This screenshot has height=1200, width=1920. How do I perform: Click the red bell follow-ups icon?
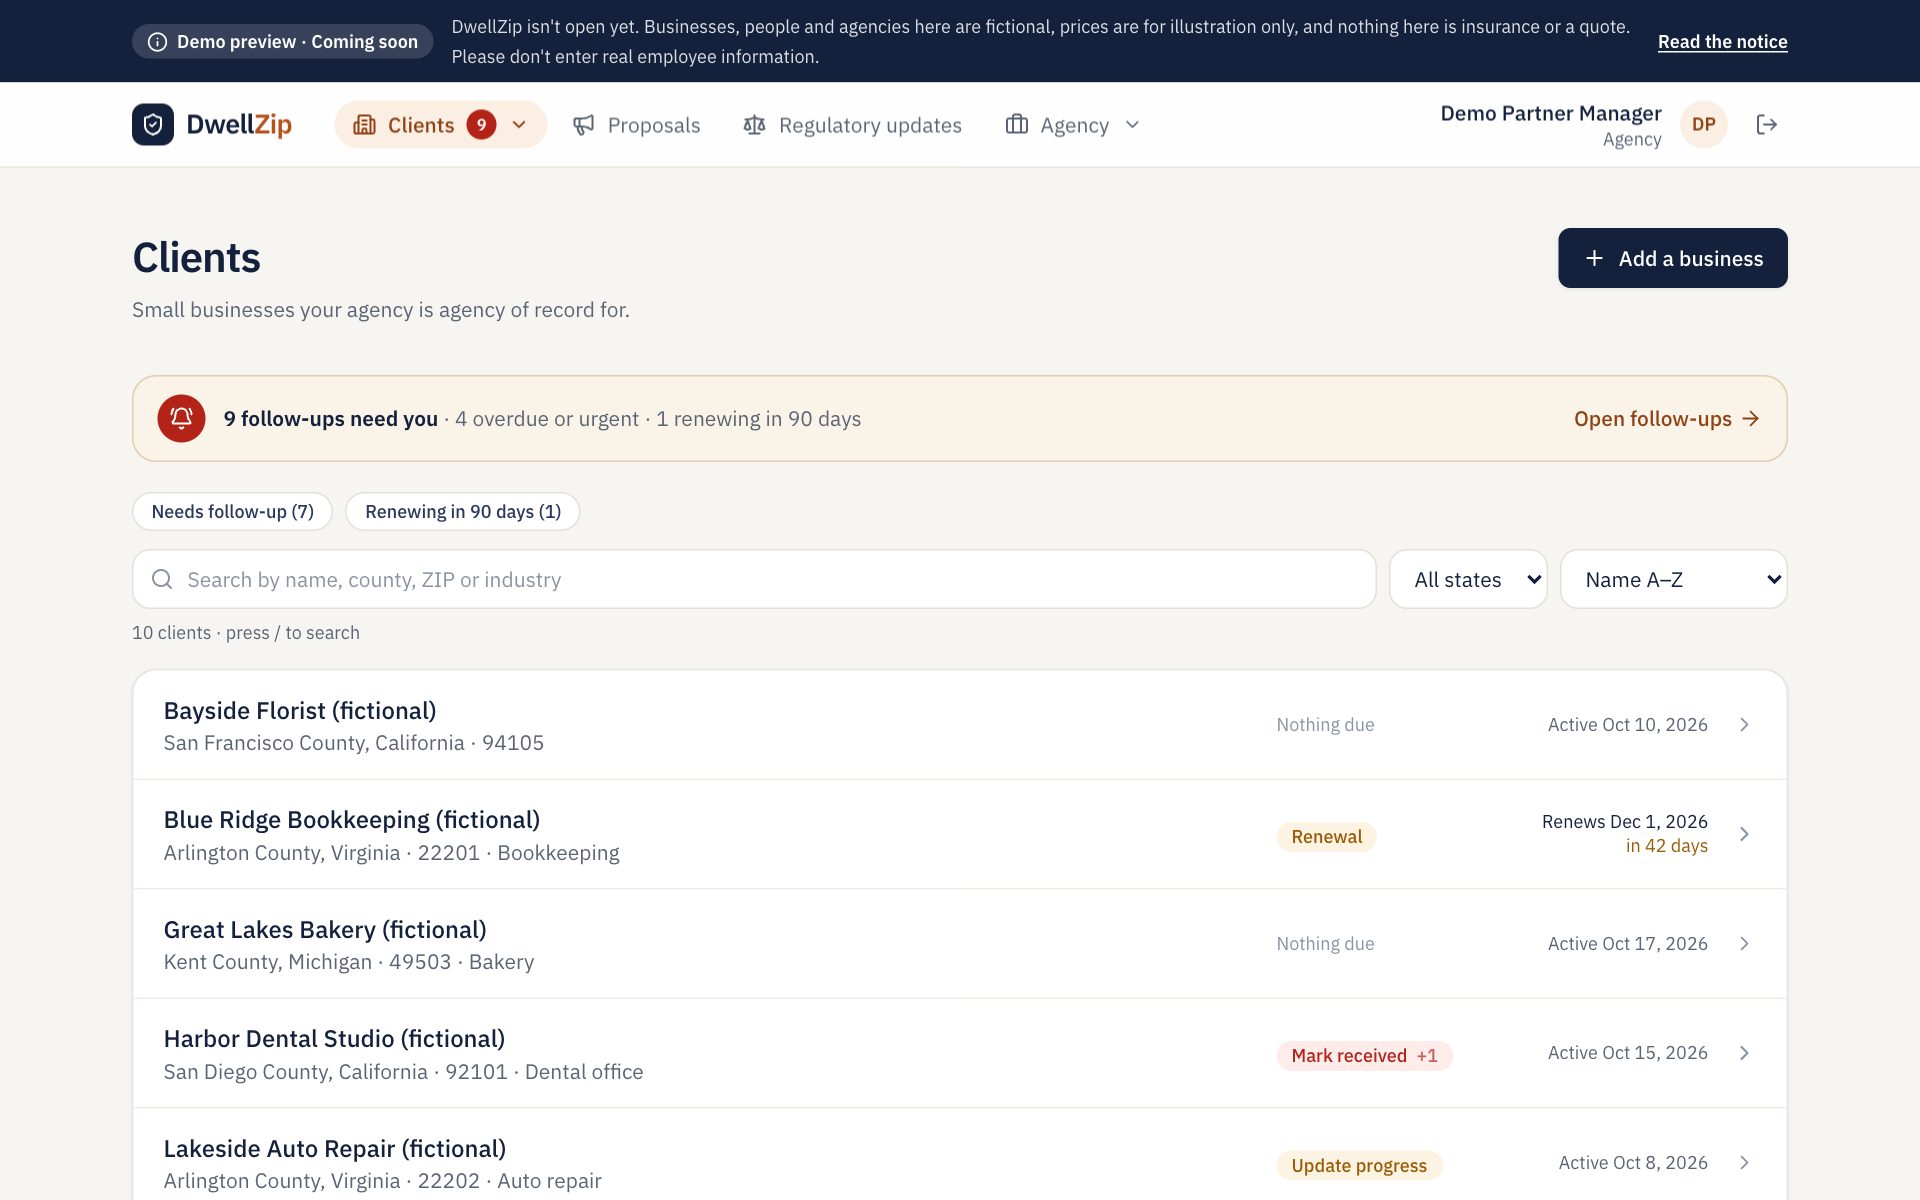click(x=181, y=419)
